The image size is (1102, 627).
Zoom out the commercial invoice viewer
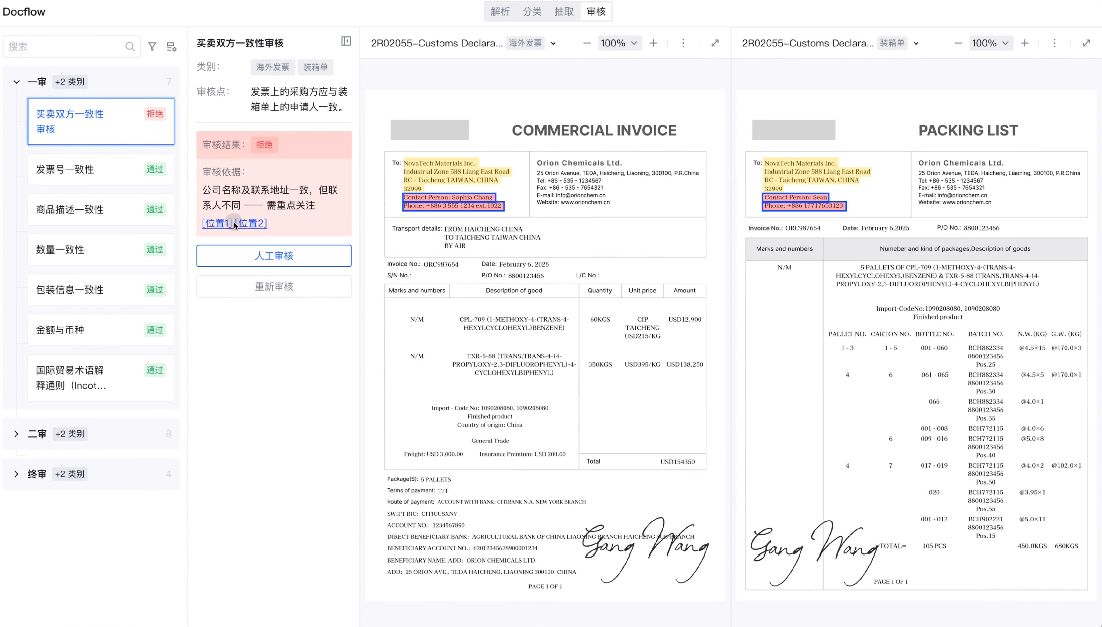click(x=583, y=43)
